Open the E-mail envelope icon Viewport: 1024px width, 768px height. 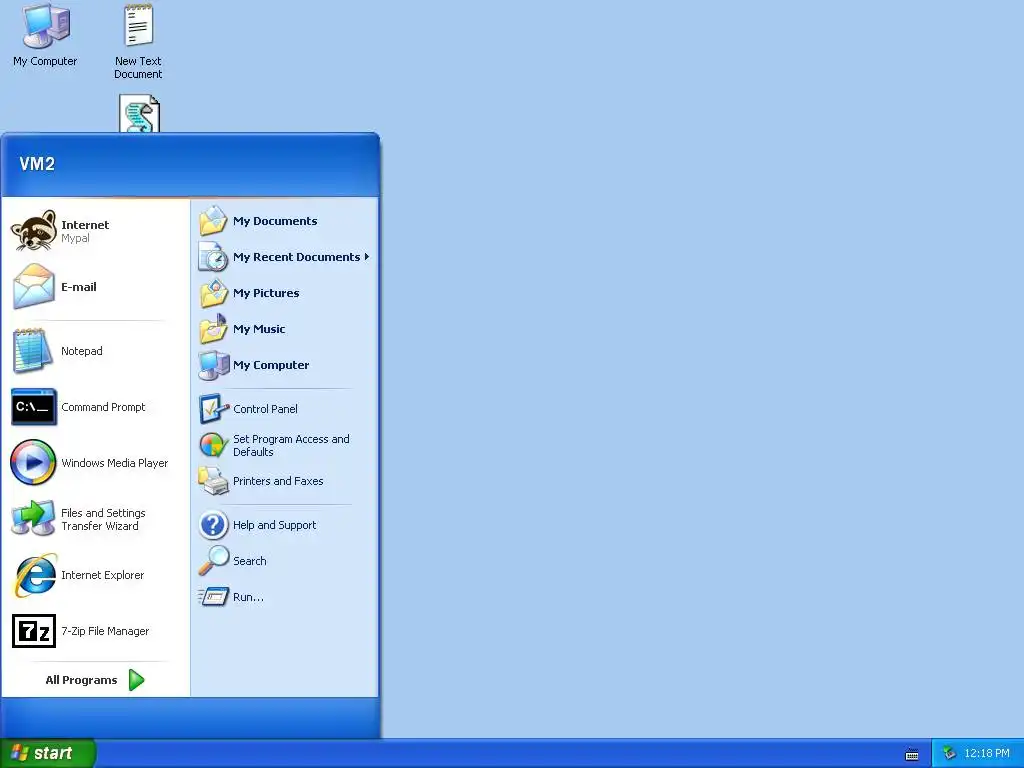[33, 286]
